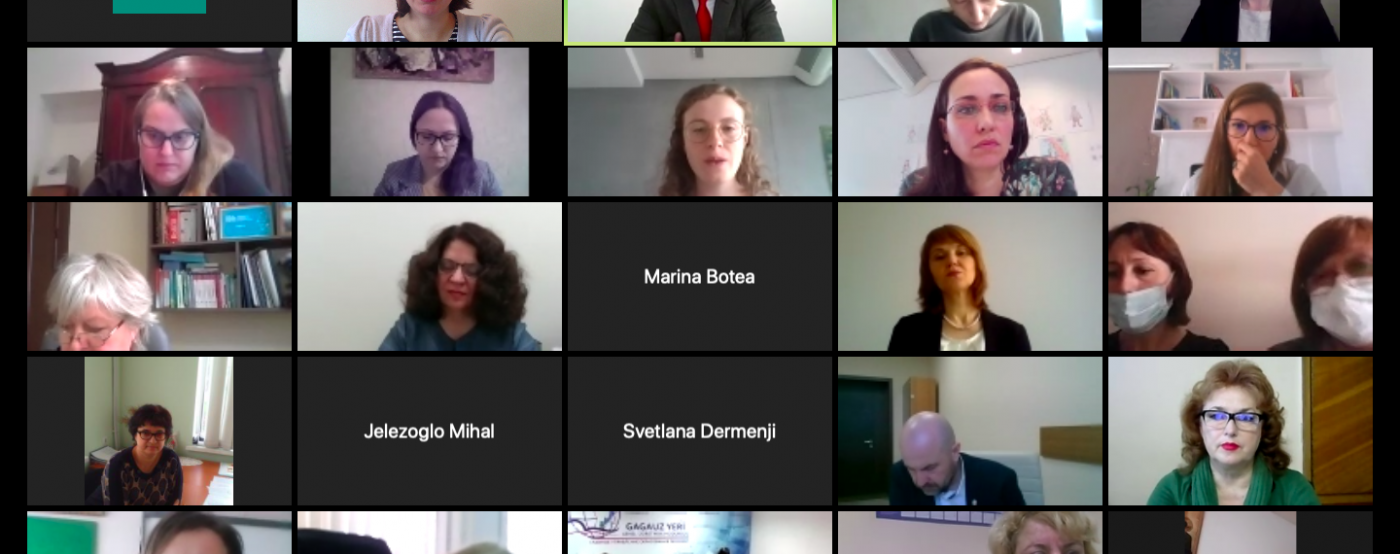1400x554 pixels.
Task: Click the blonde woman at bottom row
Action: point(970,533)
